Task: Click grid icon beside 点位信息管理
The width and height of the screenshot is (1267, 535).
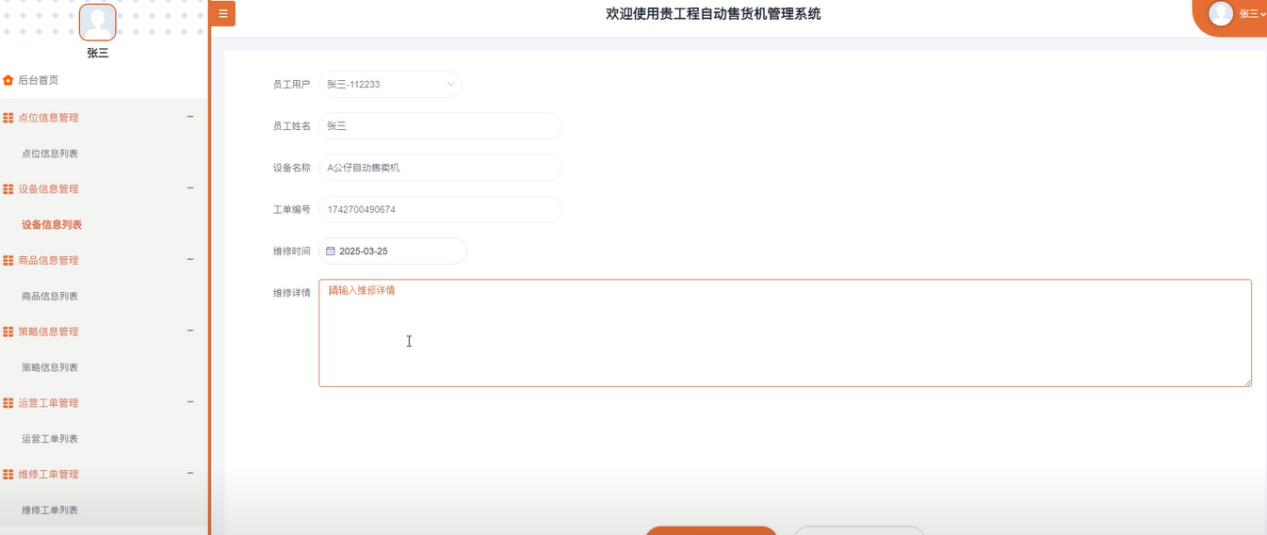Action: coord(8,118)
